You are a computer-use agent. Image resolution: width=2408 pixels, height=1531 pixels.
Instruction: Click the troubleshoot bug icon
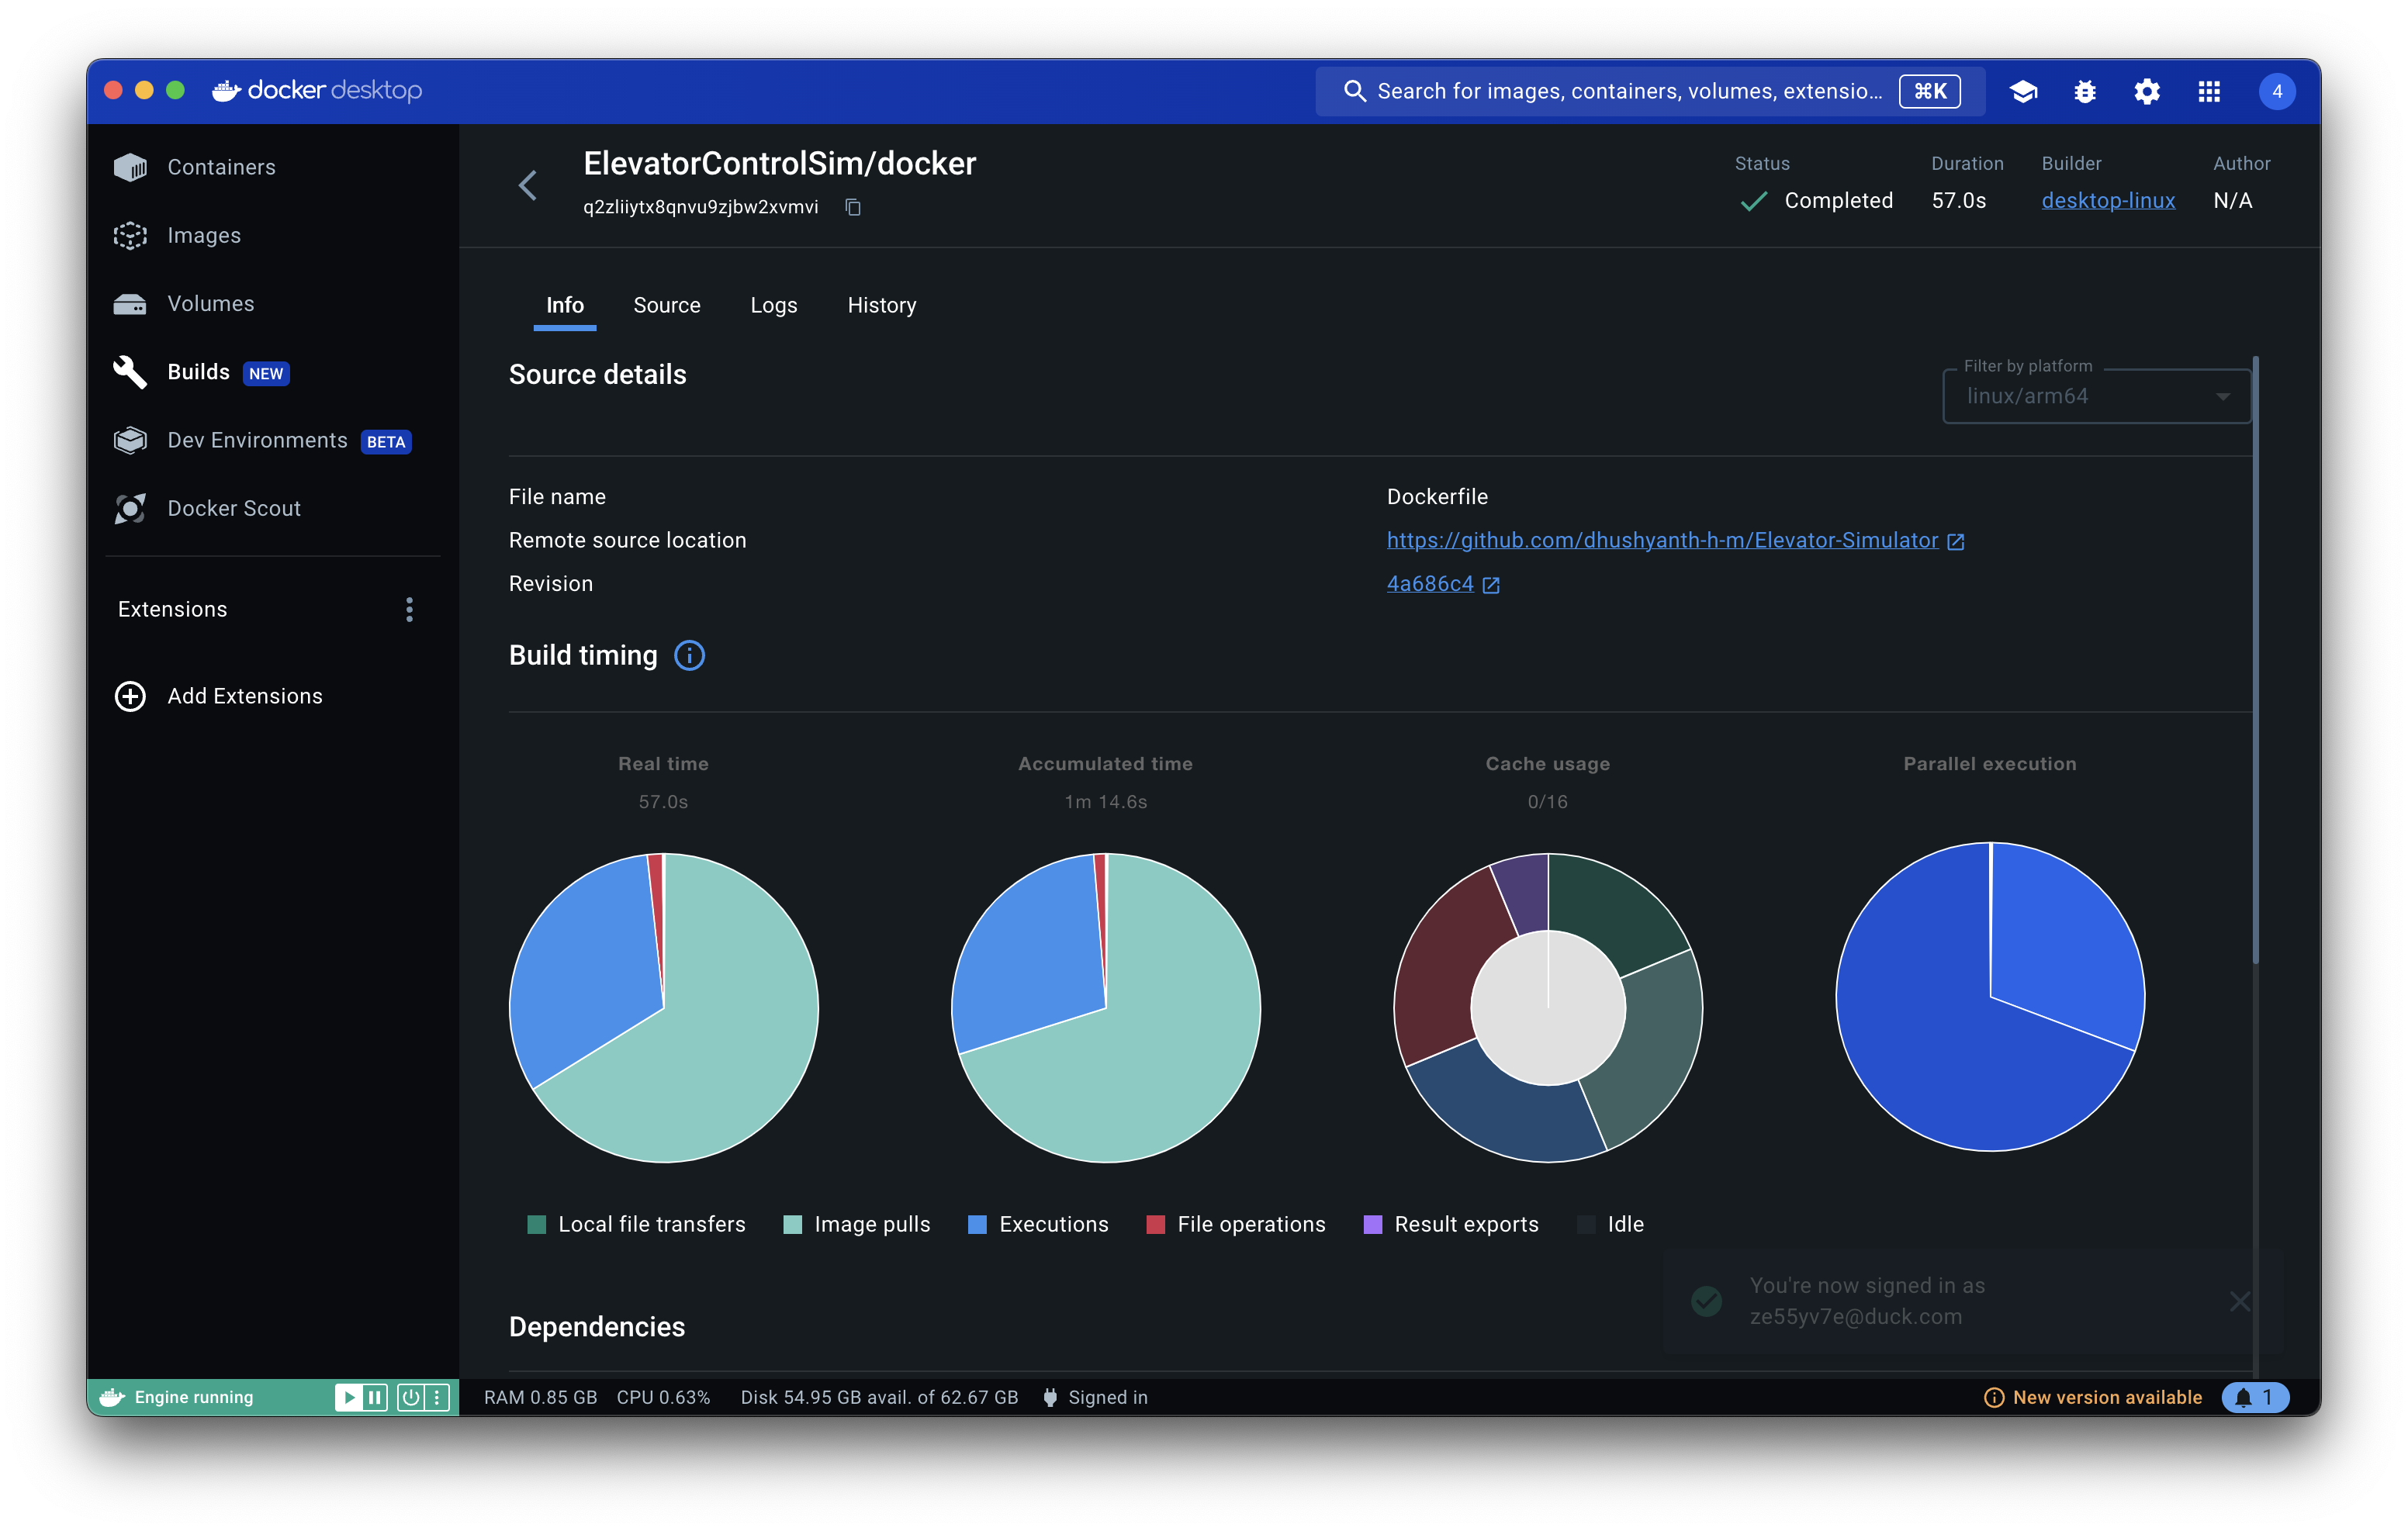coord(2085,91)
